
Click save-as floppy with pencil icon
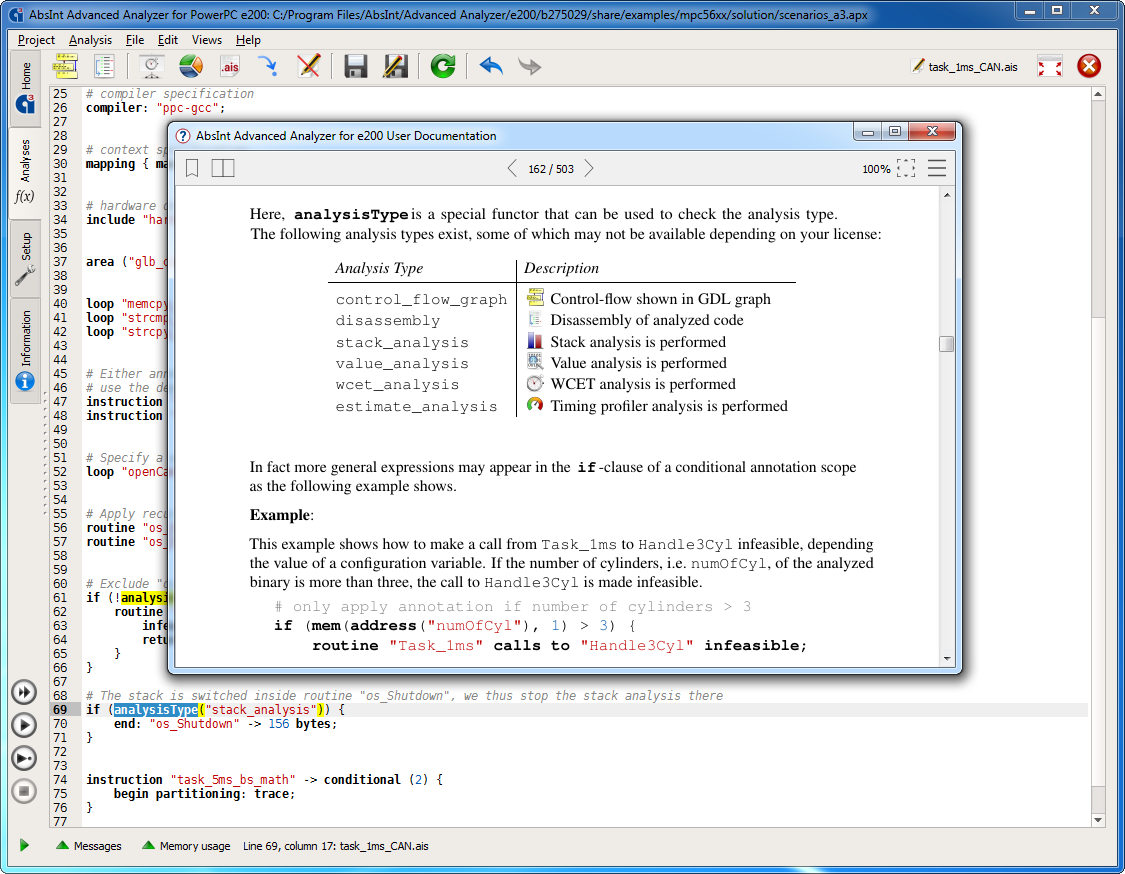pos(395,67)
